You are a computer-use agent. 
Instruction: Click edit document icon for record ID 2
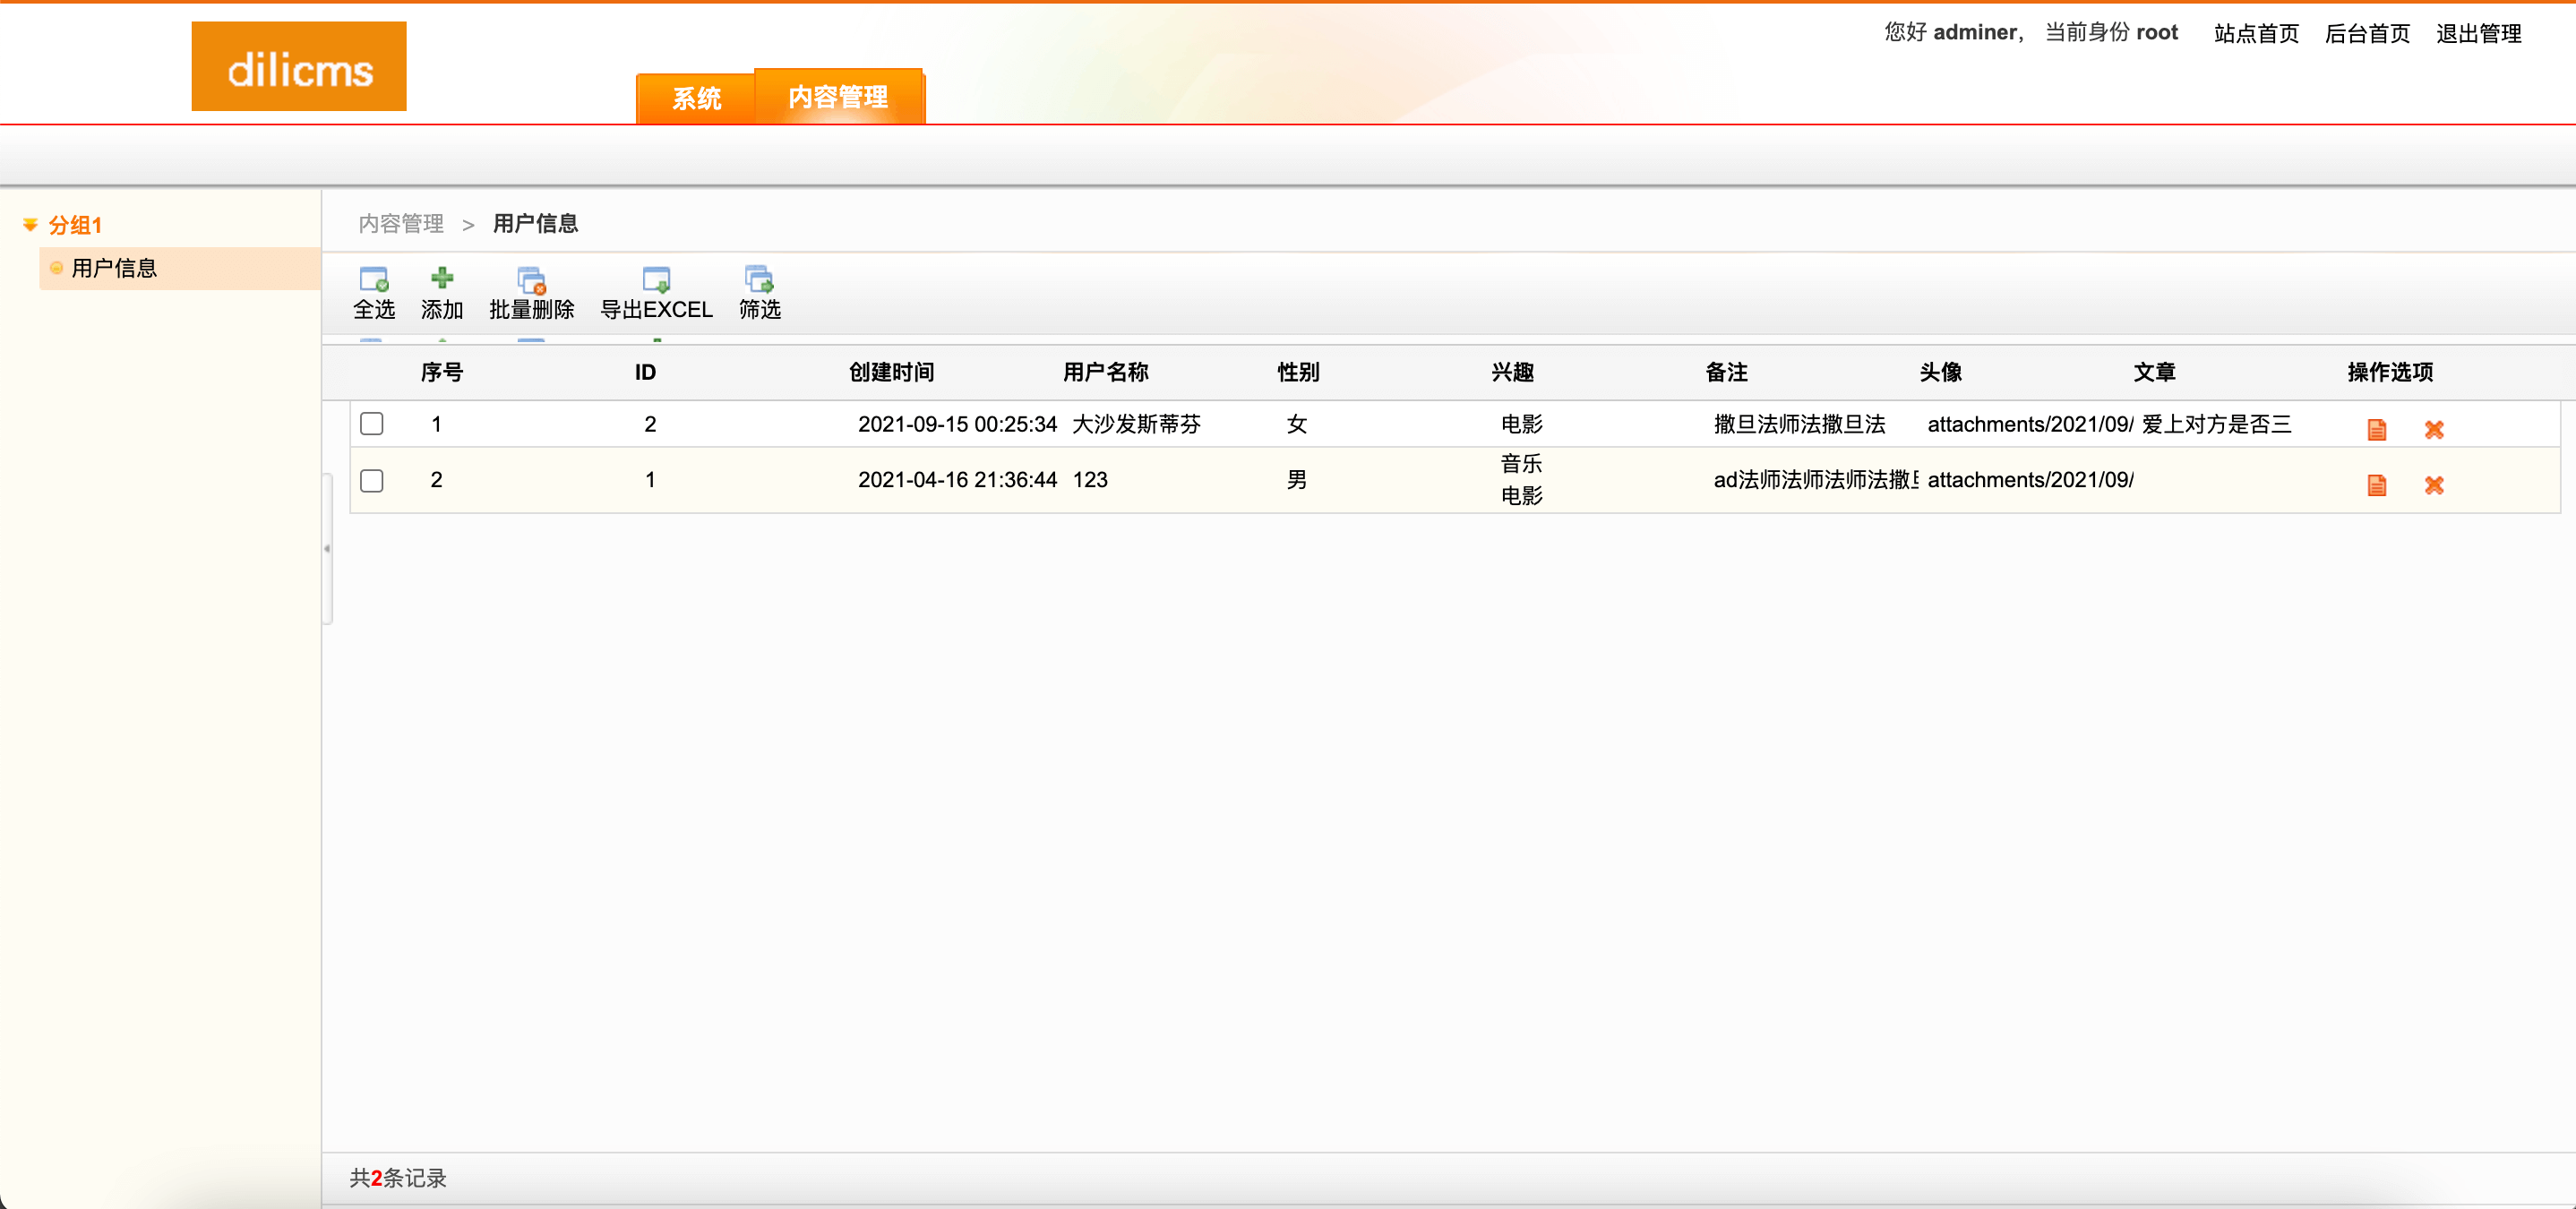pos(2376,429)
